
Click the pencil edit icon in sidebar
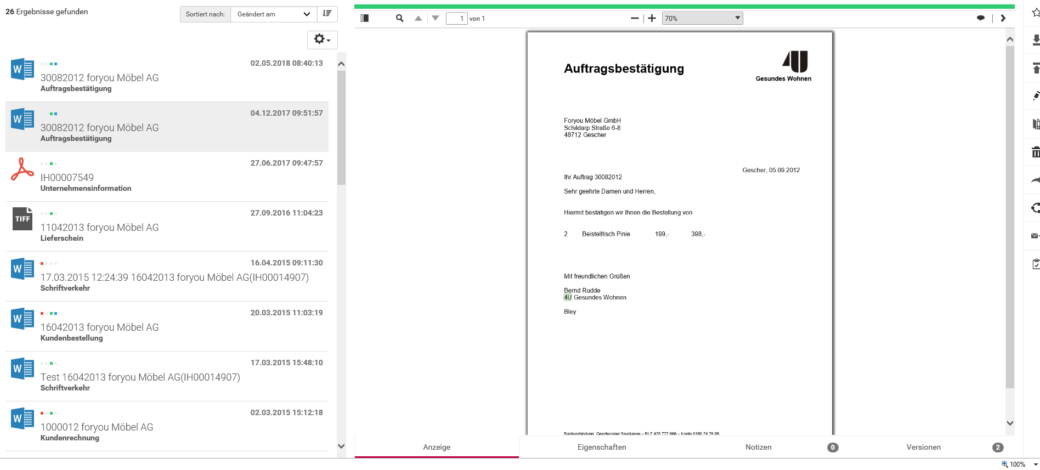point(1036,97)
